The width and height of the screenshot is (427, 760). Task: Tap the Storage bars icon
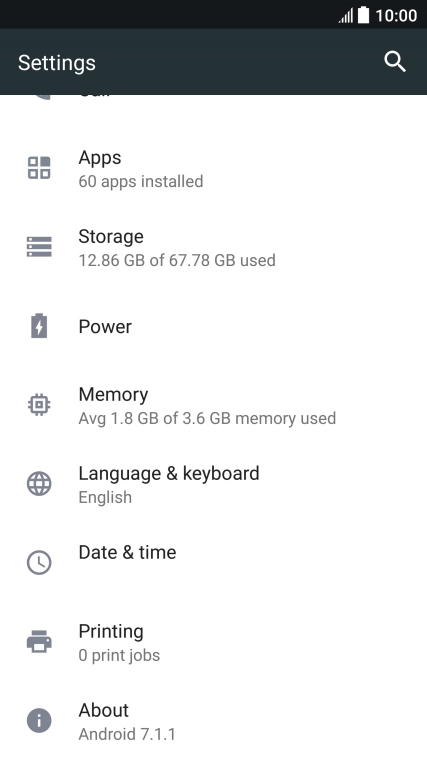39,247
